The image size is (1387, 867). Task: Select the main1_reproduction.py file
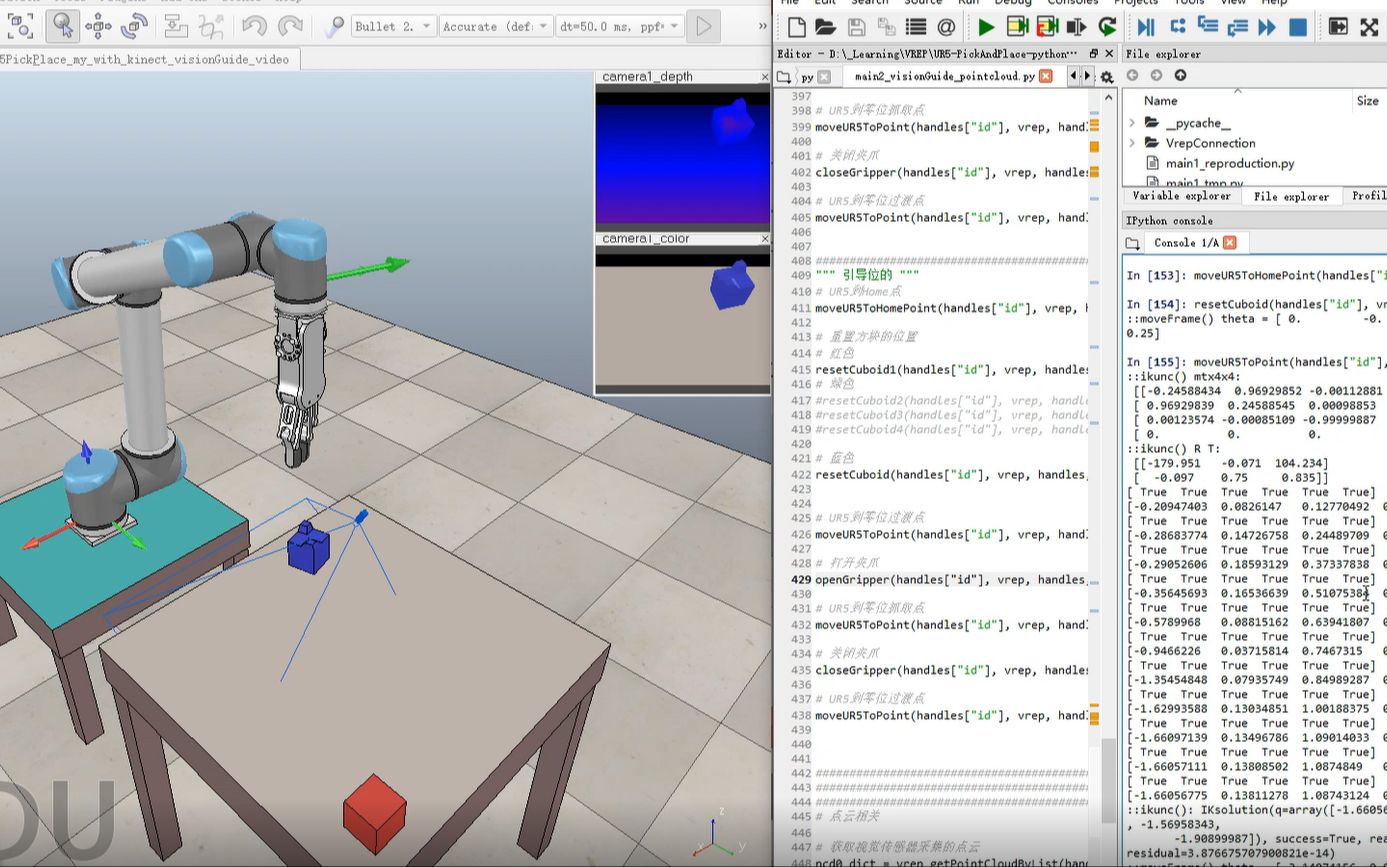tap(1229, 163)
